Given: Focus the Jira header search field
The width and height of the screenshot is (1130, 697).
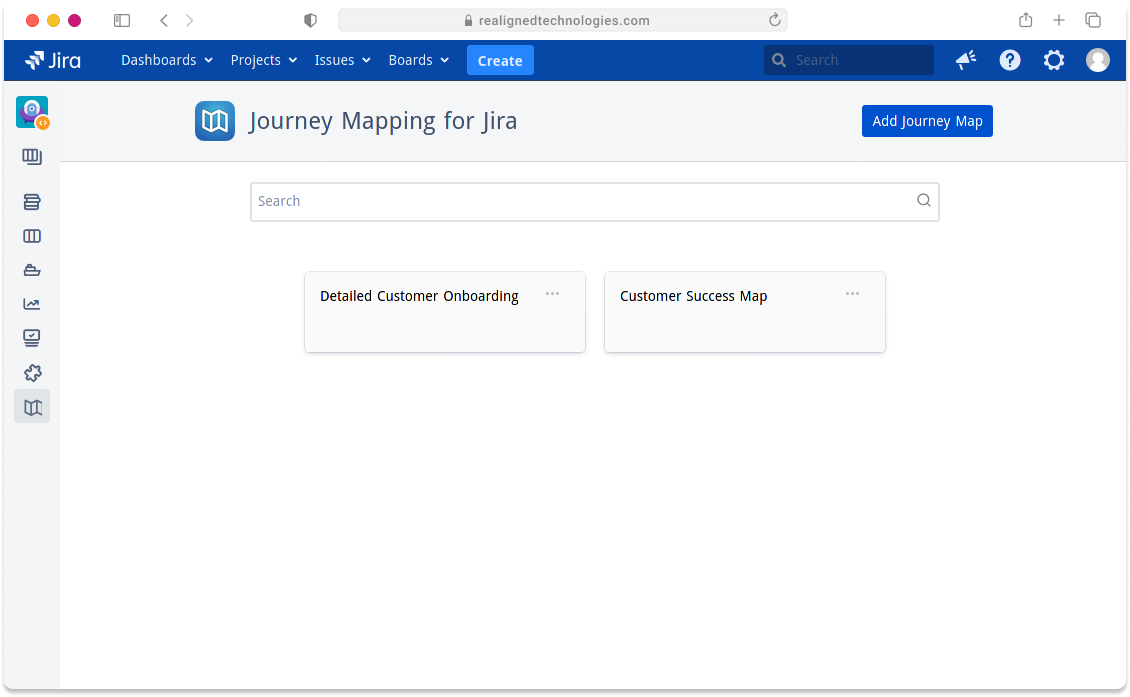Looking at the screenshot, I should pyautogui.click(x=849, y=61).
